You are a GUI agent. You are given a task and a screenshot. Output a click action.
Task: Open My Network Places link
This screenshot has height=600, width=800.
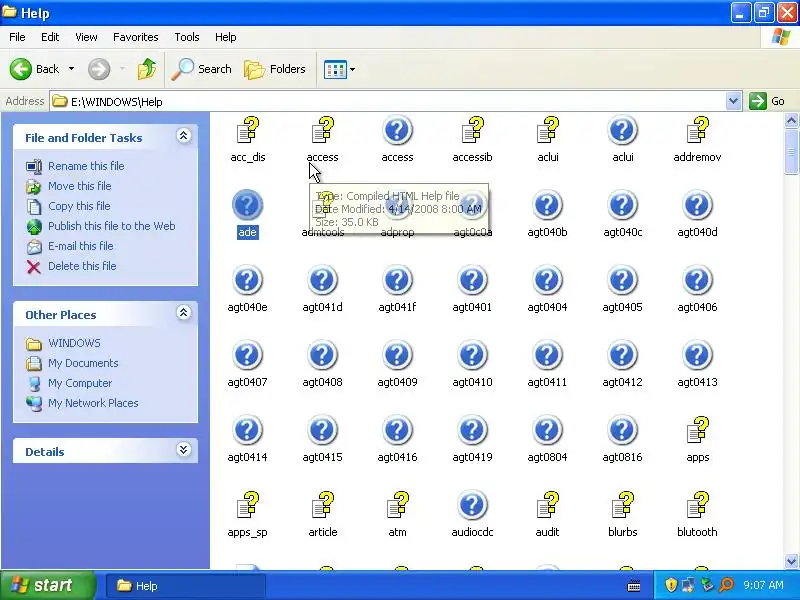tap(93, 403)
